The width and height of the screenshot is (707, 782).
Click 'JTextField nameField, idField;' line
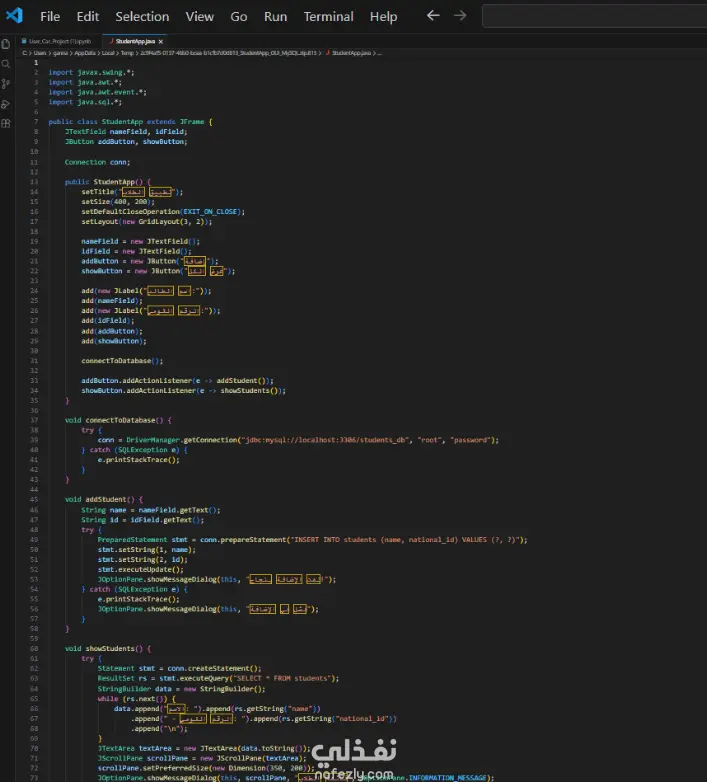coord(126,132)
